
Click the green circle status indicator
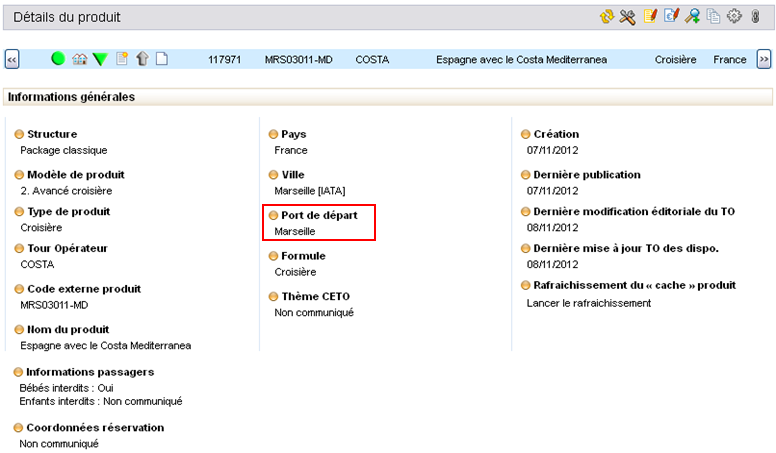(x=58, y=59)
